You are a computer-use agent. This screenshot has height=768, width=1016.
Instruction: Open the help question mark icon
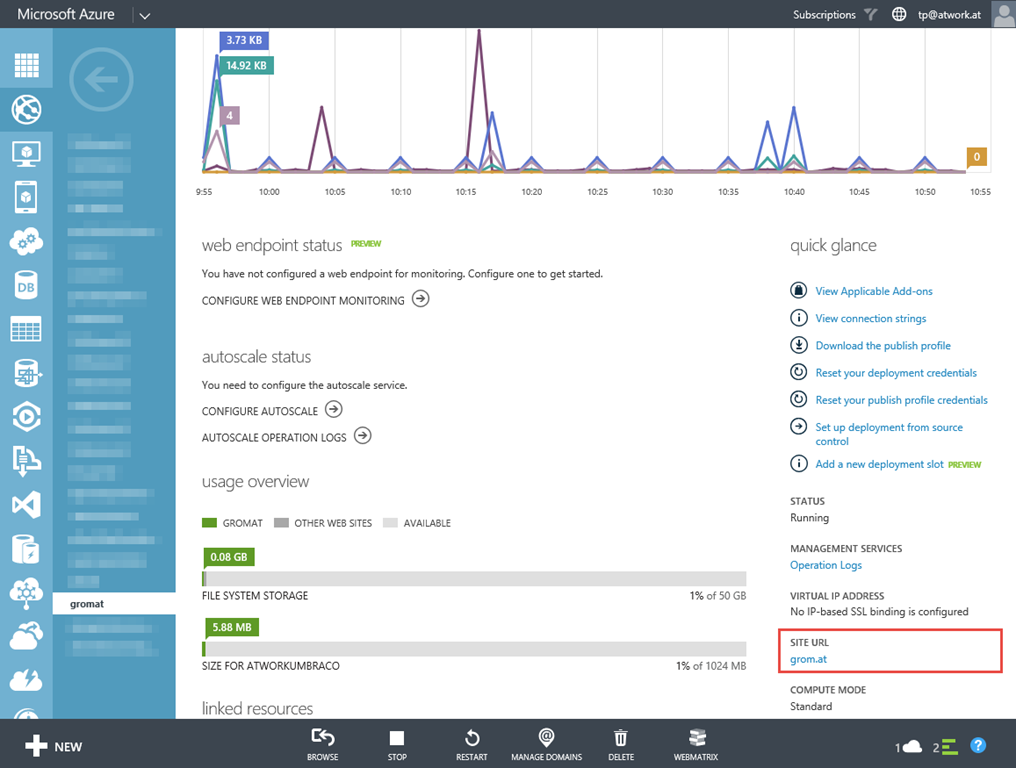(x=978, y=746)
